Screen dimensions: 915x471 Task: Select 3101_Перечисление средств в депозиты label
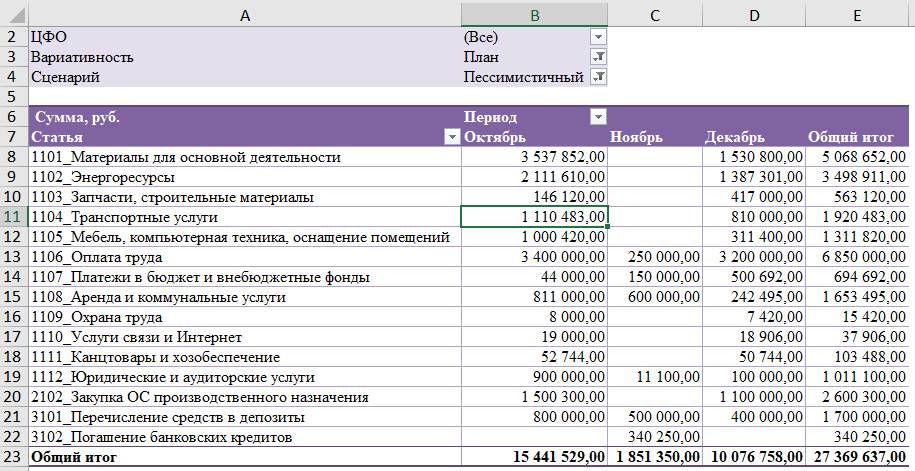point(245,417)
